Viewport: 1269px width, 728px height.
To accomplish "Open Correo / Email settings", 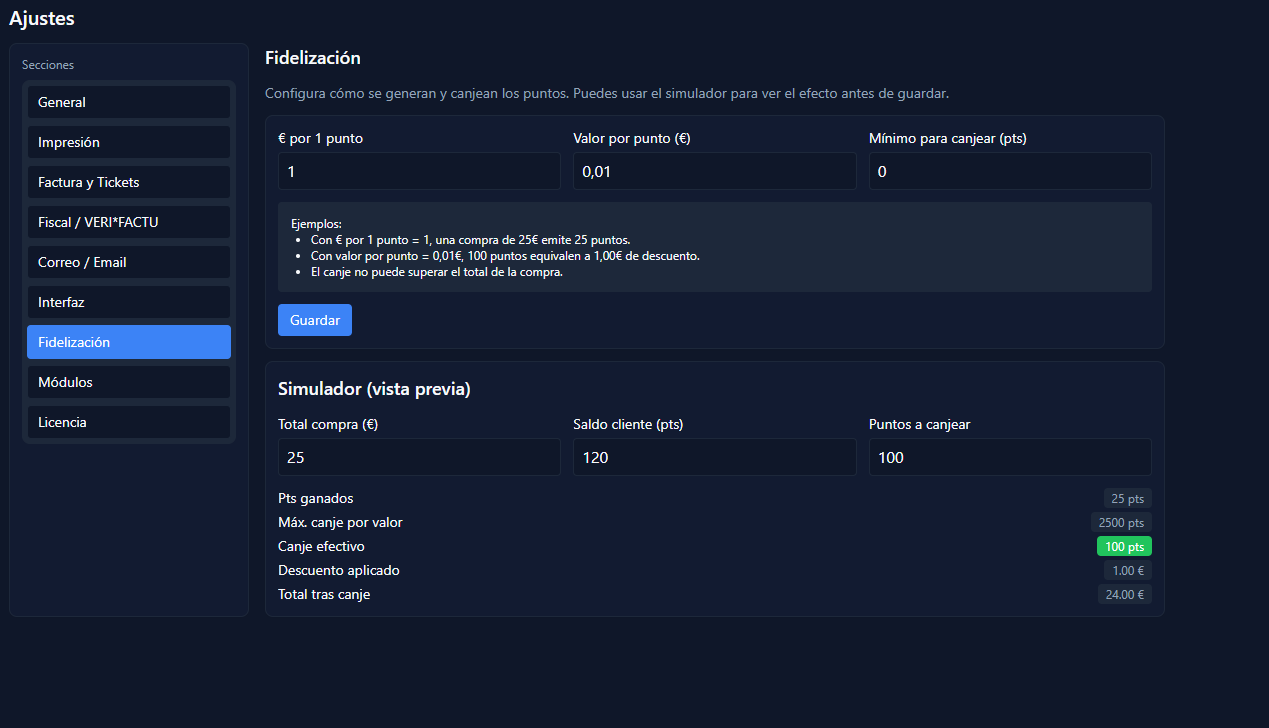I will (x=128, y=262).
